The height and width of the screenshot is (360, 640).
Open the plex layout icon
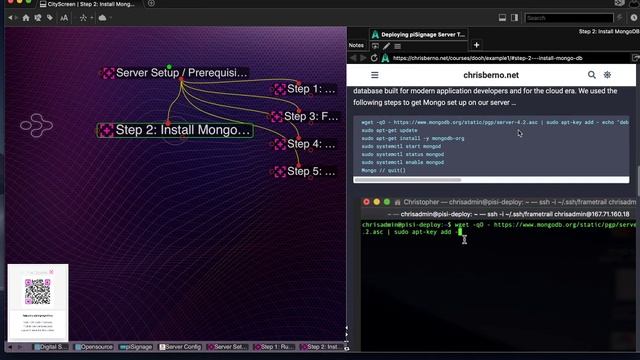(x=83, y=18)
